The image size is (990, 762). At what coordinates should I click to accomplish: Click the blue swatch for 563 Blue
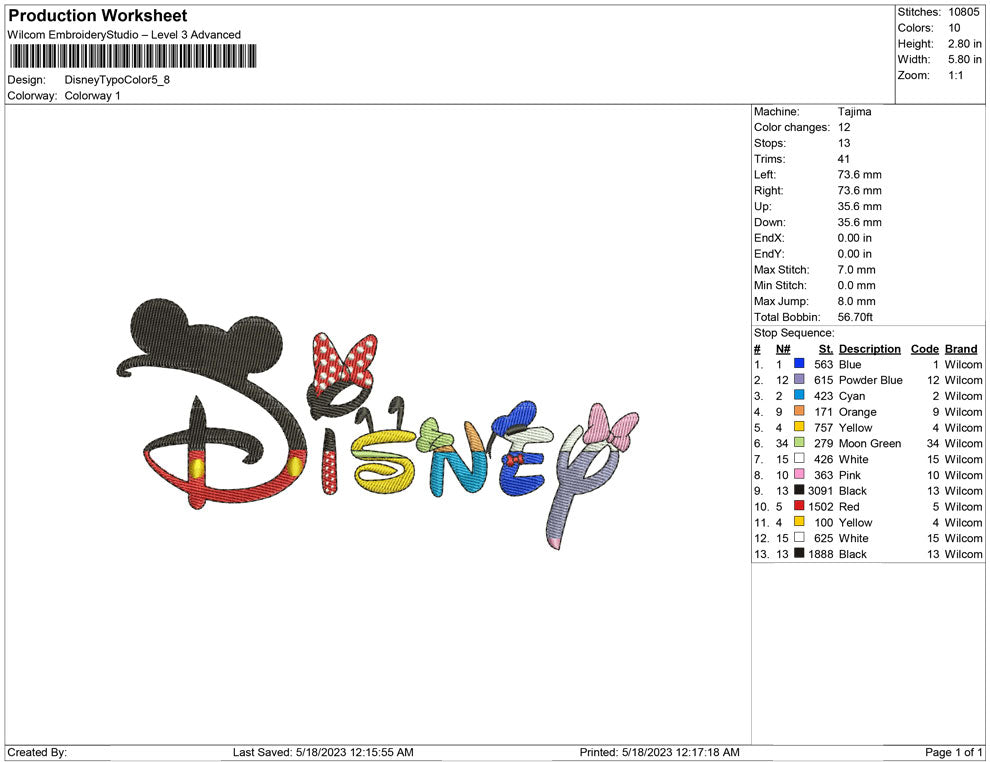(x=799, y=364)
